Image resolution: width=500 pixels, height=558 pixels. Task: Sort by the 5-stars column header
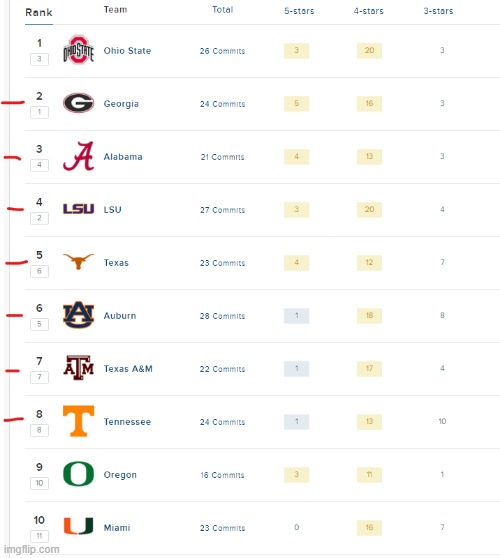[x=299, y=11]
